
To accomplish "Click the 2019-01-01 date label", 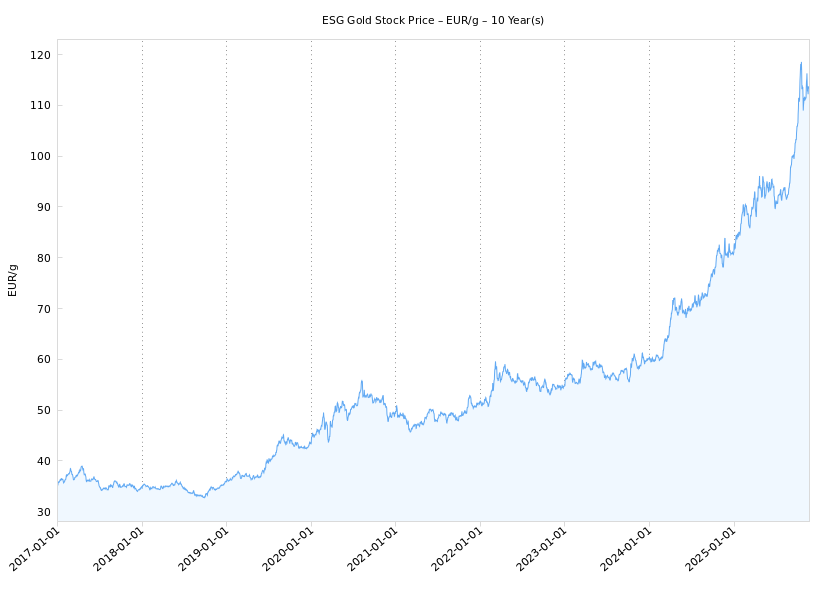I will (x=205, y=548).
